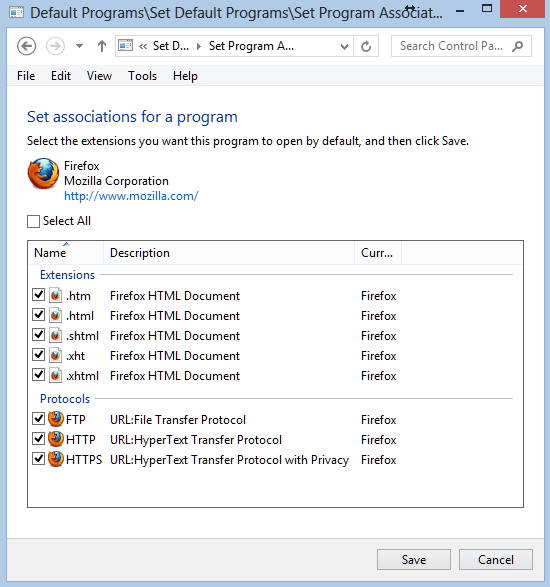The width and height of the screenshot is (550, 587).
Task: Refresh the address bar location
Action: click(366, 46)
